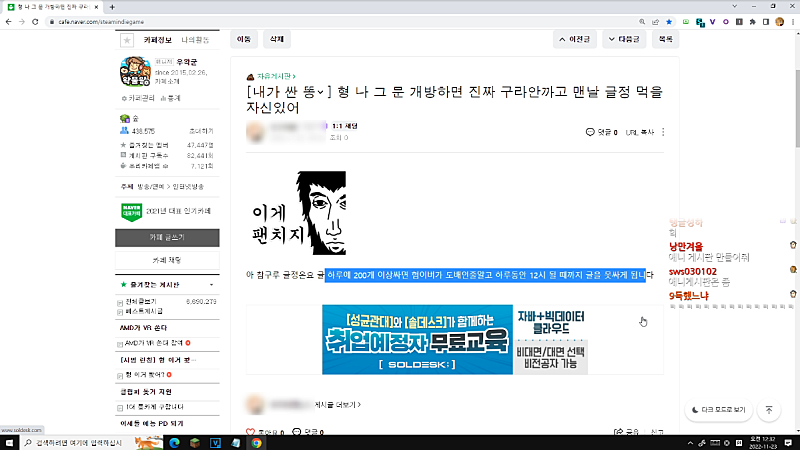Open the Windows Start menu
The height and width of the screenshot is (450, 800).
(x=9, y=443)
